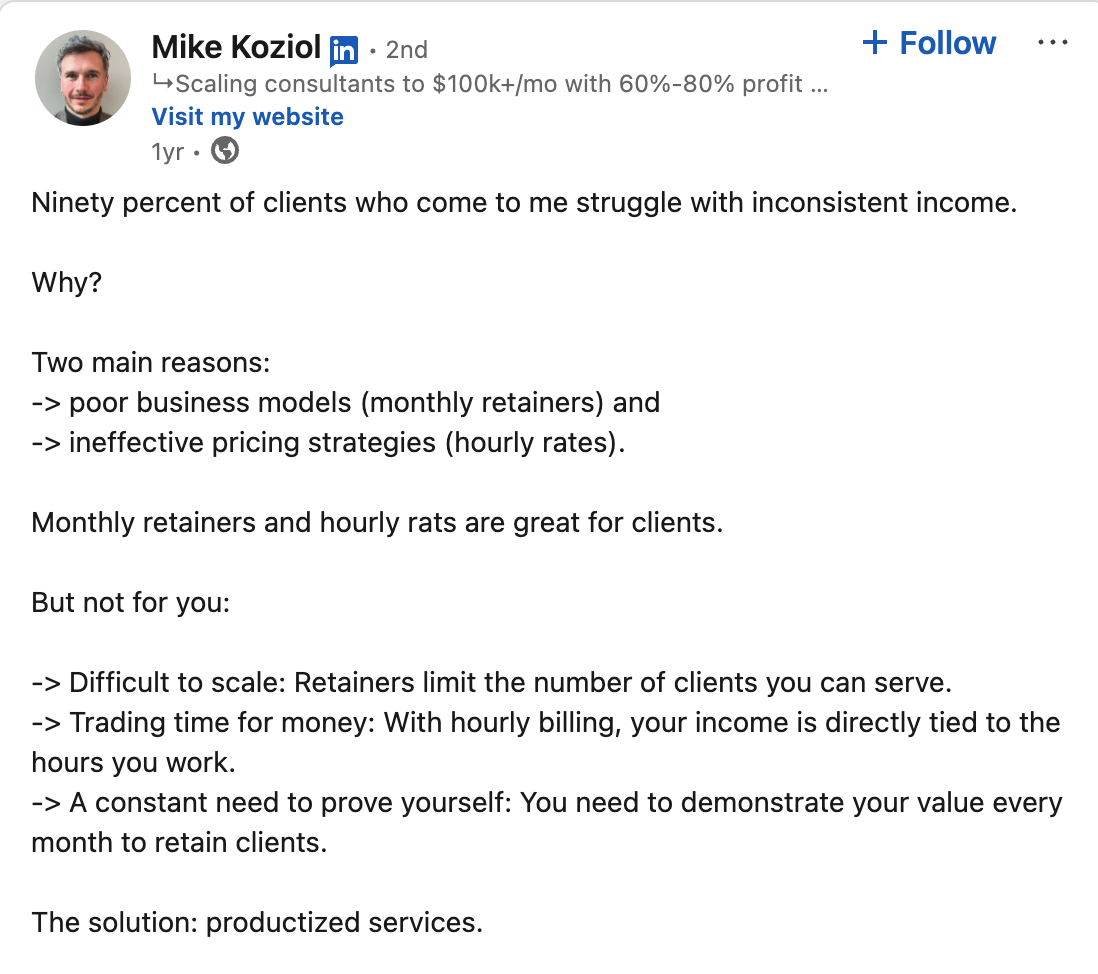Screen dimensions: 1098x974
Task: Click Mike Koziol's profile photo
Action: pos(83,78)
